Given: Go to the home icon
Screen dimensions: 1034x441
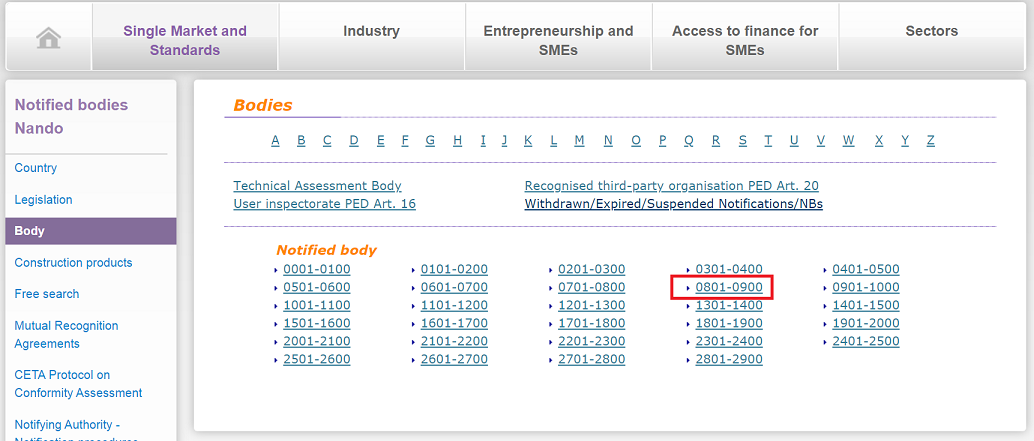Looking at the screenshot, I should point(49,38).
